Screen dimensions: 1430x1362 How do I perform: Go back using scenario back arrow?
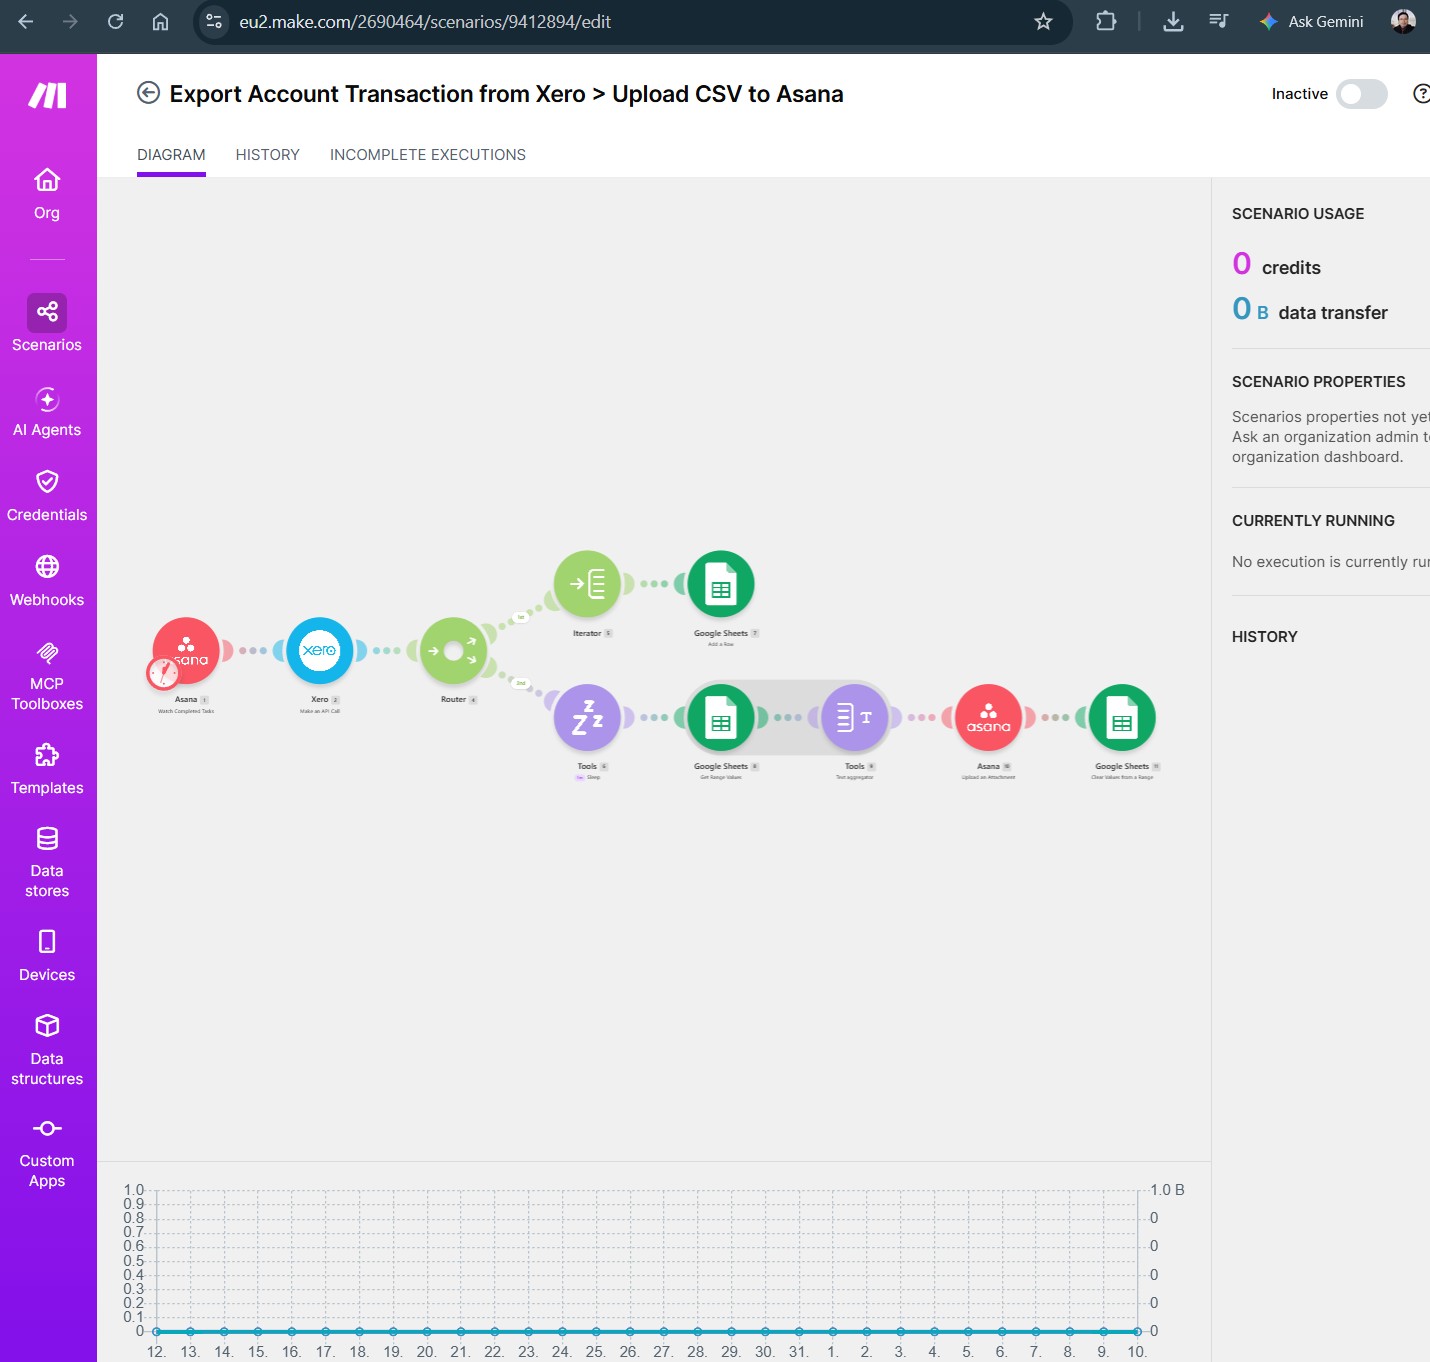tap(148, 93)
